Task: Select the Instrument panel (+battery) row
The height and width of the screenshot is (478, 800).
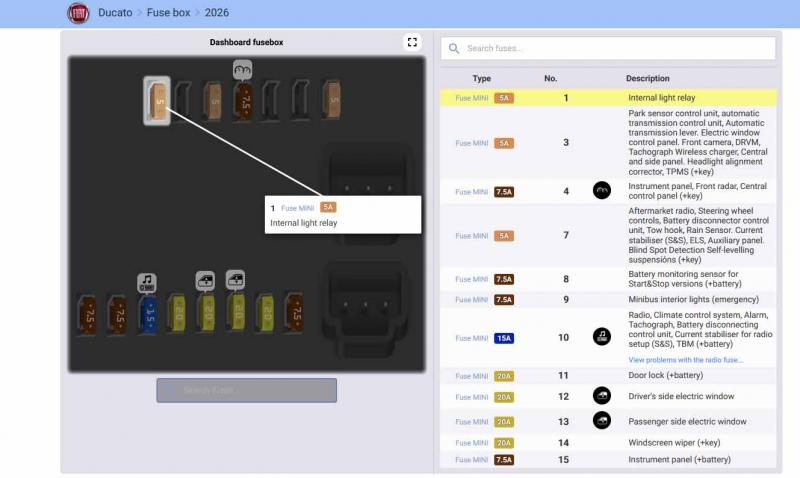Action: click(608, 460)
